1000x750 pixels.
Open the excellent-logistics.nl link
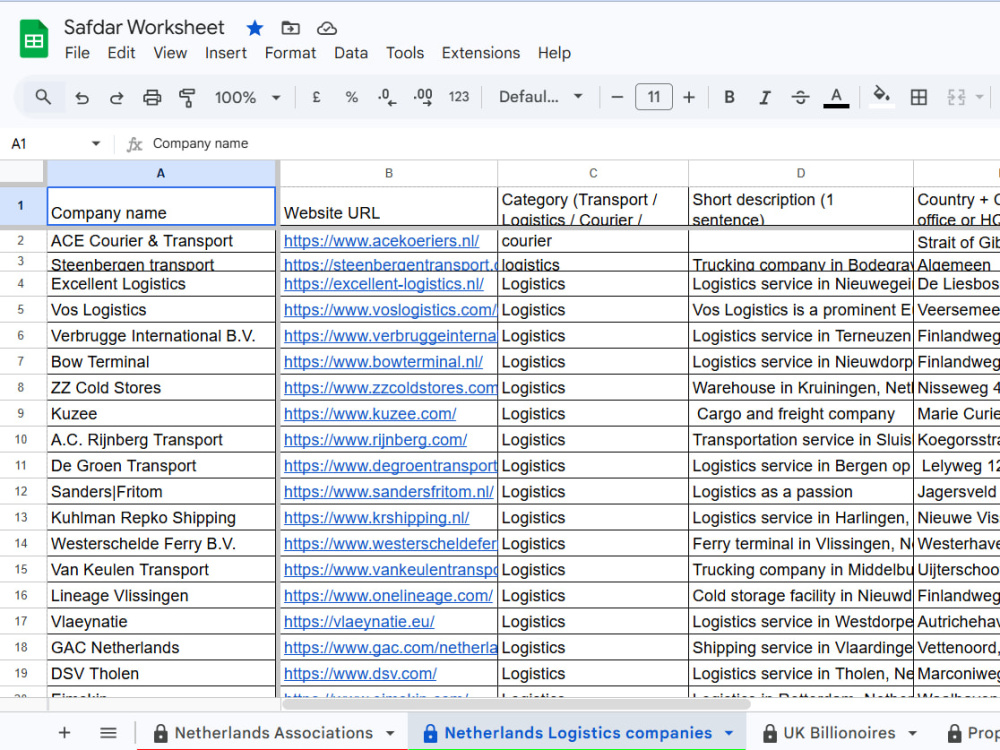pos(384,284)
